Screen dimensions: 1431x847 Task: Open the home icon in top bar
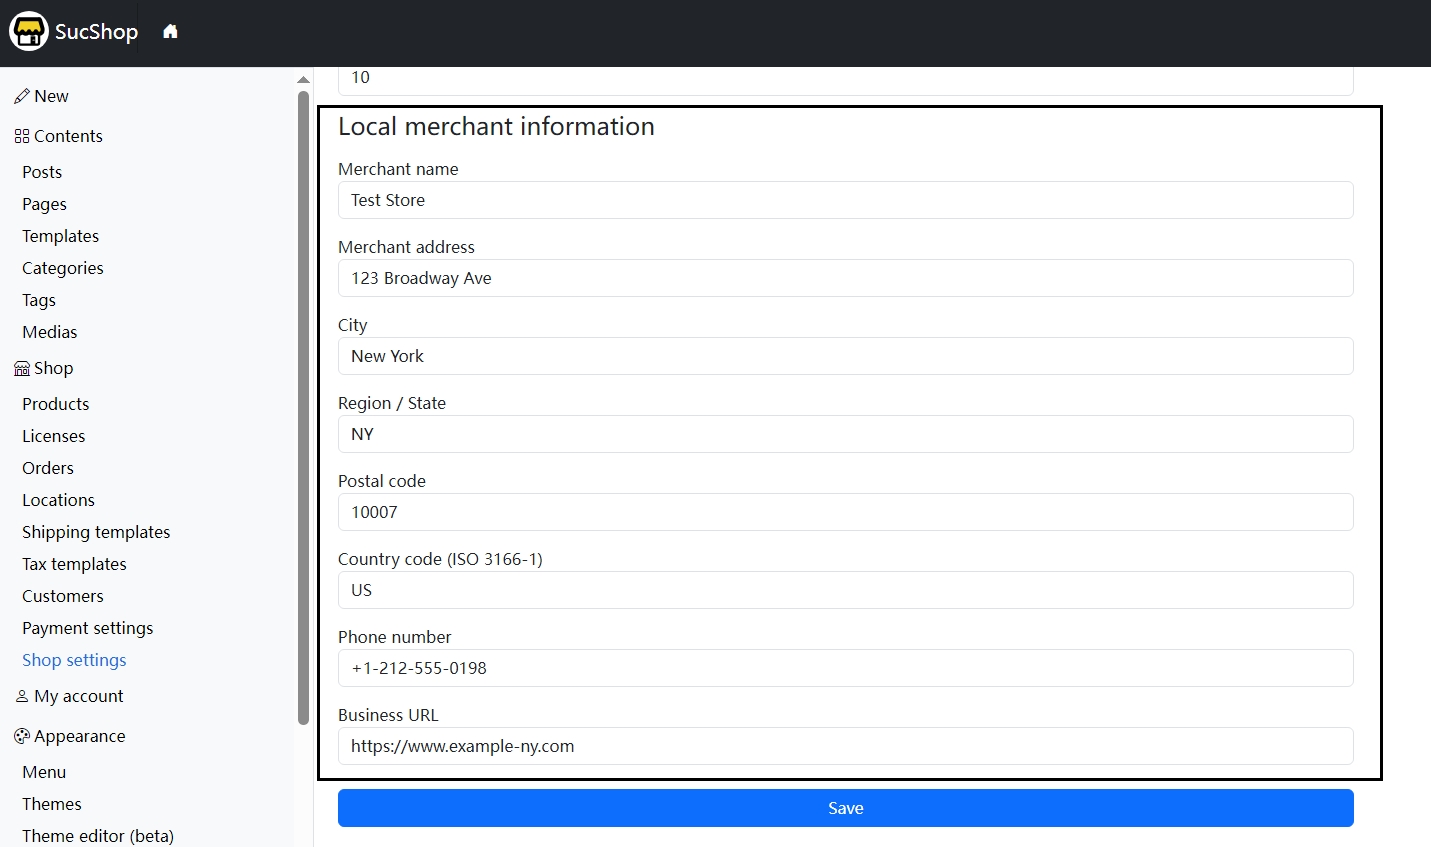coord(170,32)
